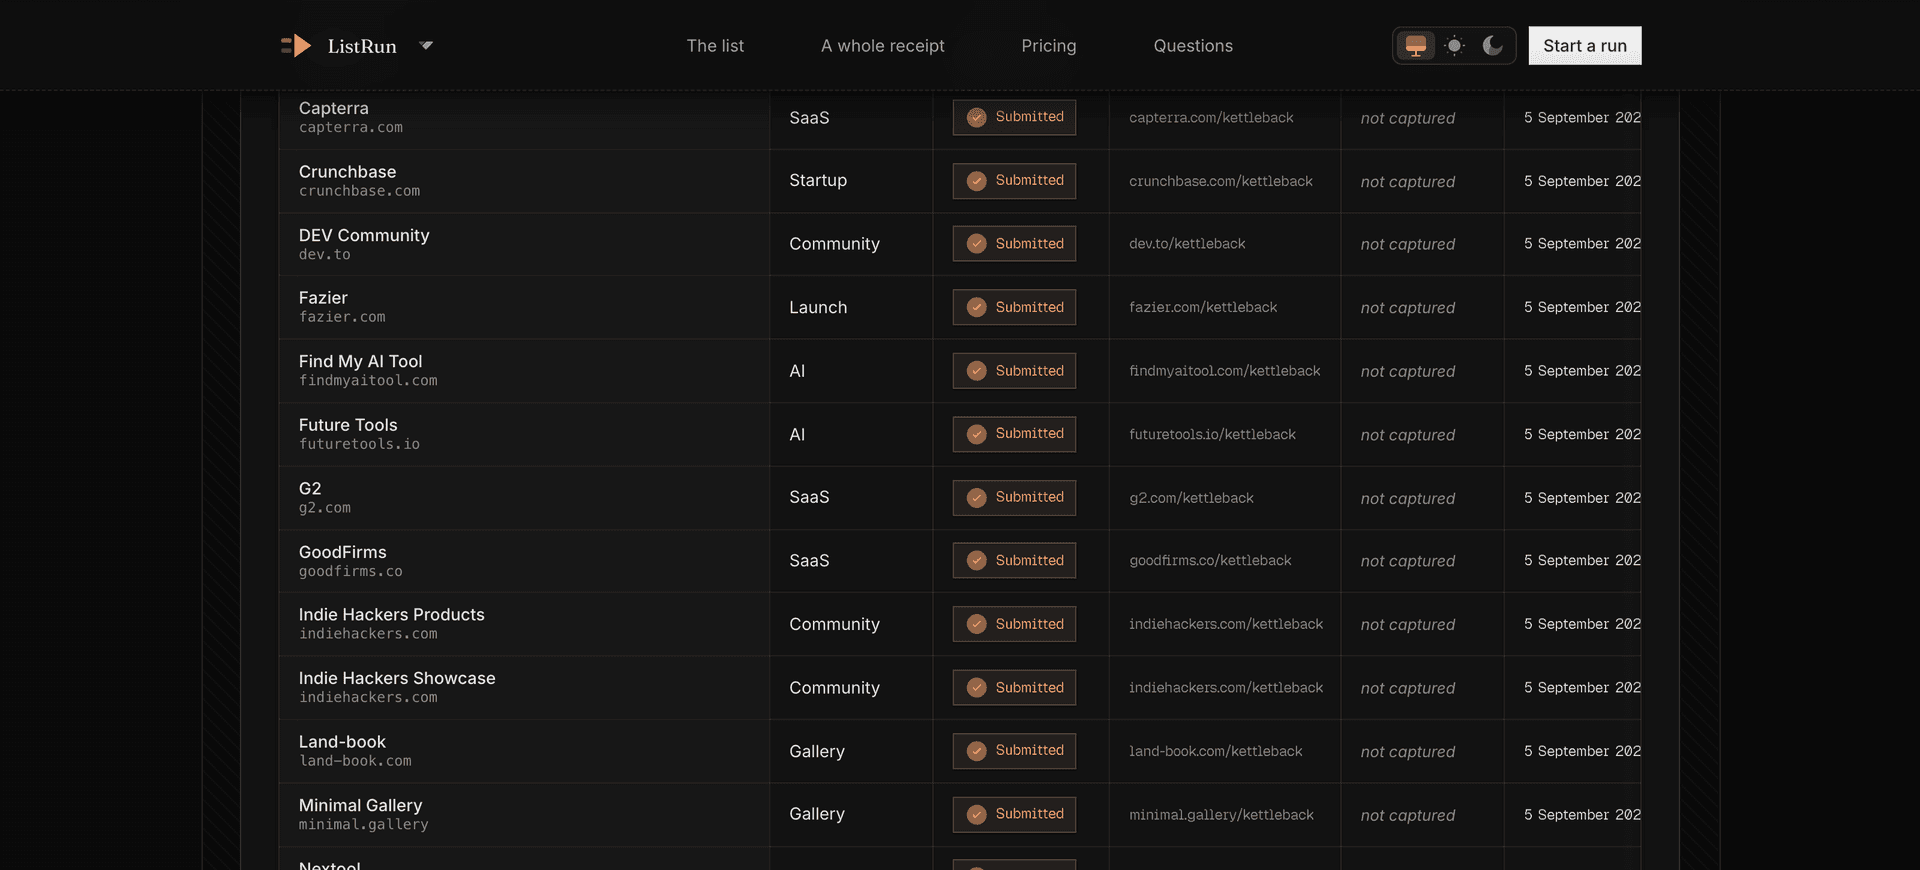Open the Pricing nav link
1920x870 pixels.
click(1049, 46)
